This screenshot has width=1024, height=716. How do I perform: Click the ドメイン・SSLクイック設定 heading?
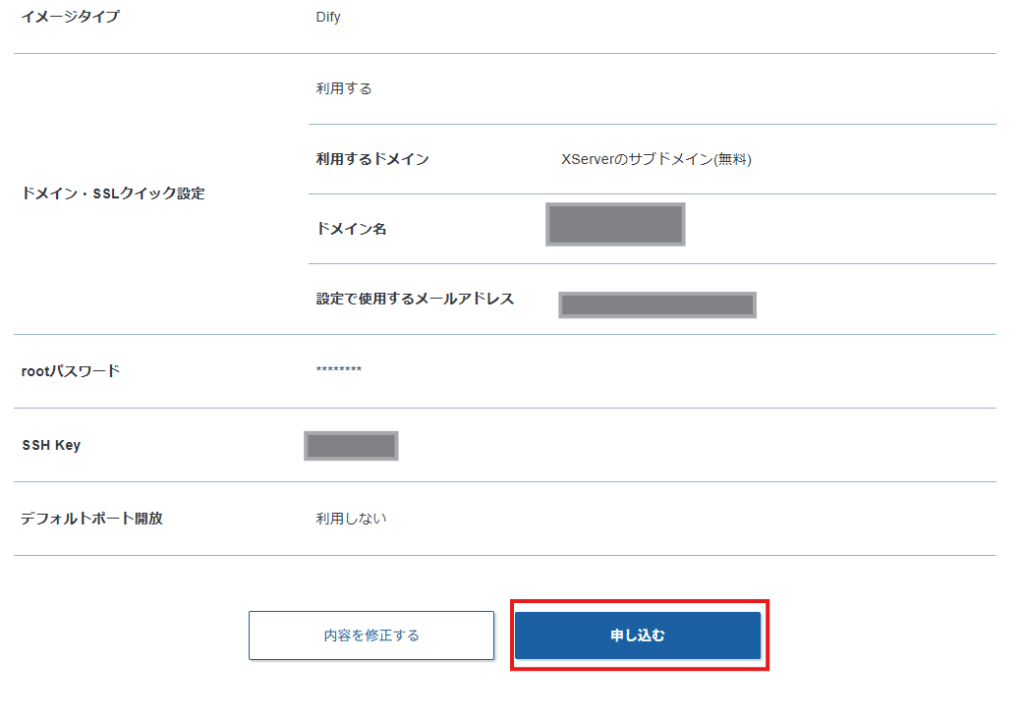pos(113,194)
